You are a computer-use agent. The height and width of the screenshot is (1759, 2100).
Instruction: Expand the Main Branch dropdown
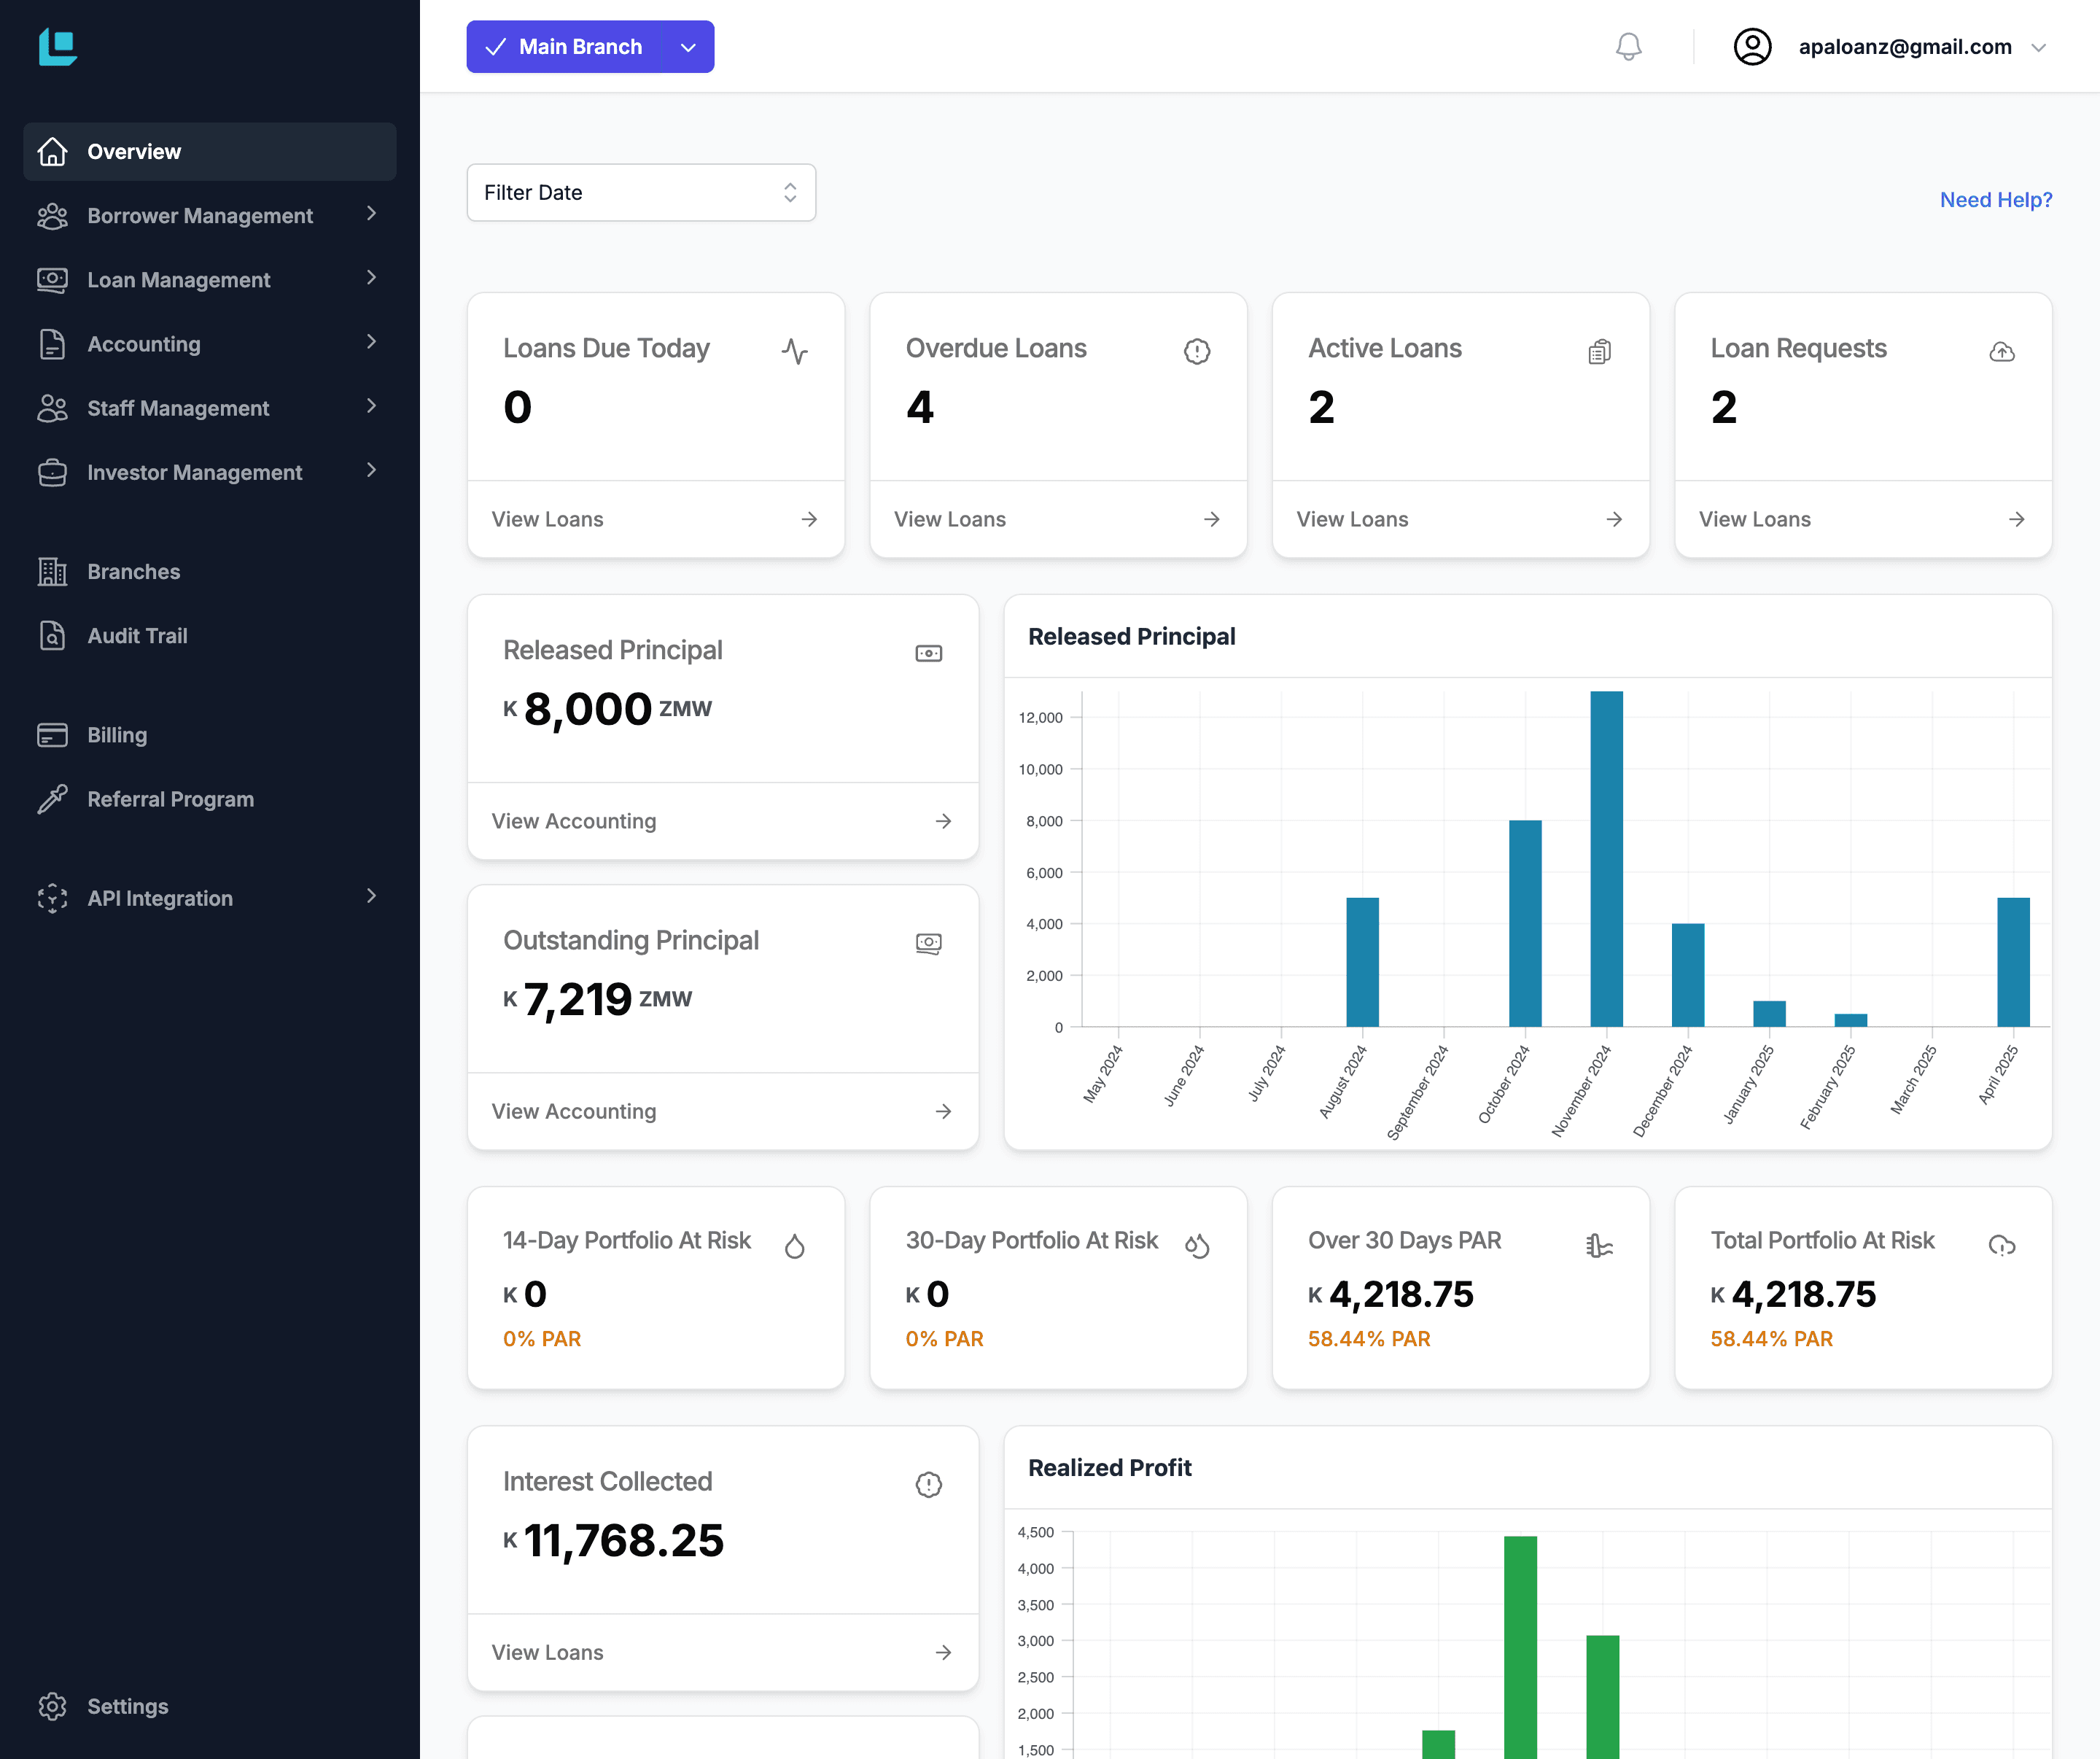(x=688, y=46)
